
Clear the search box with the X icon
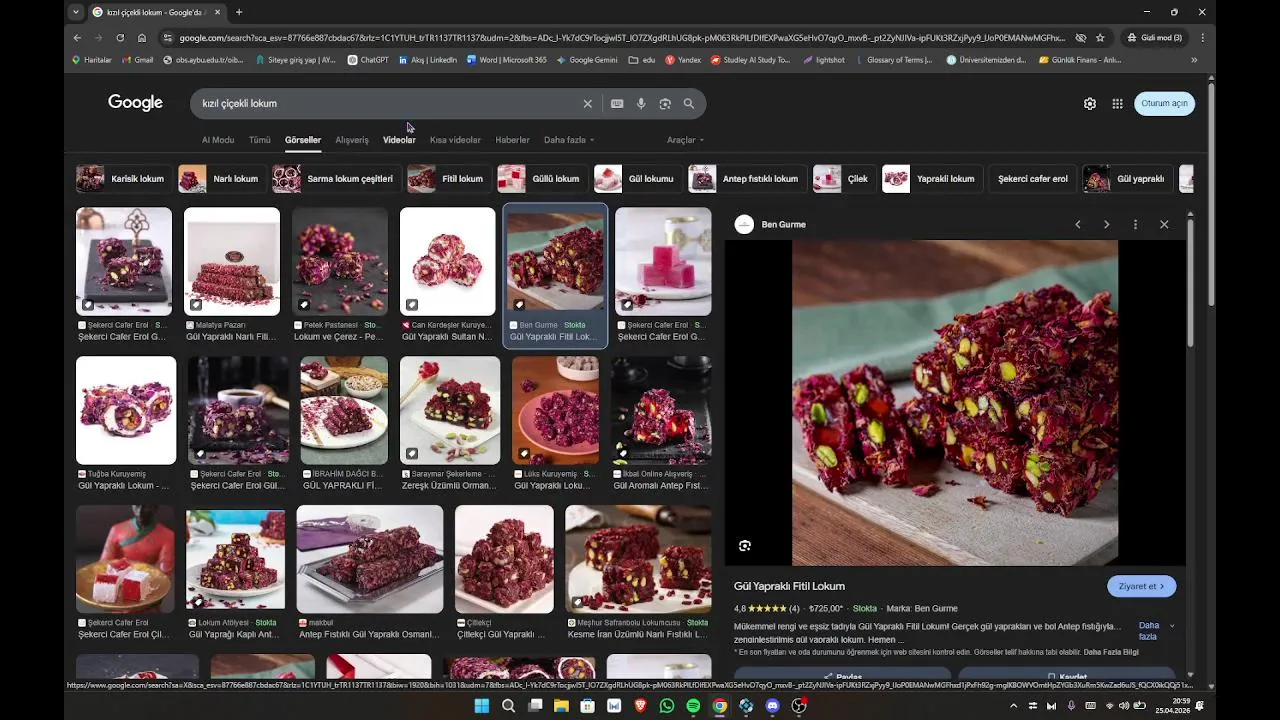588,104
